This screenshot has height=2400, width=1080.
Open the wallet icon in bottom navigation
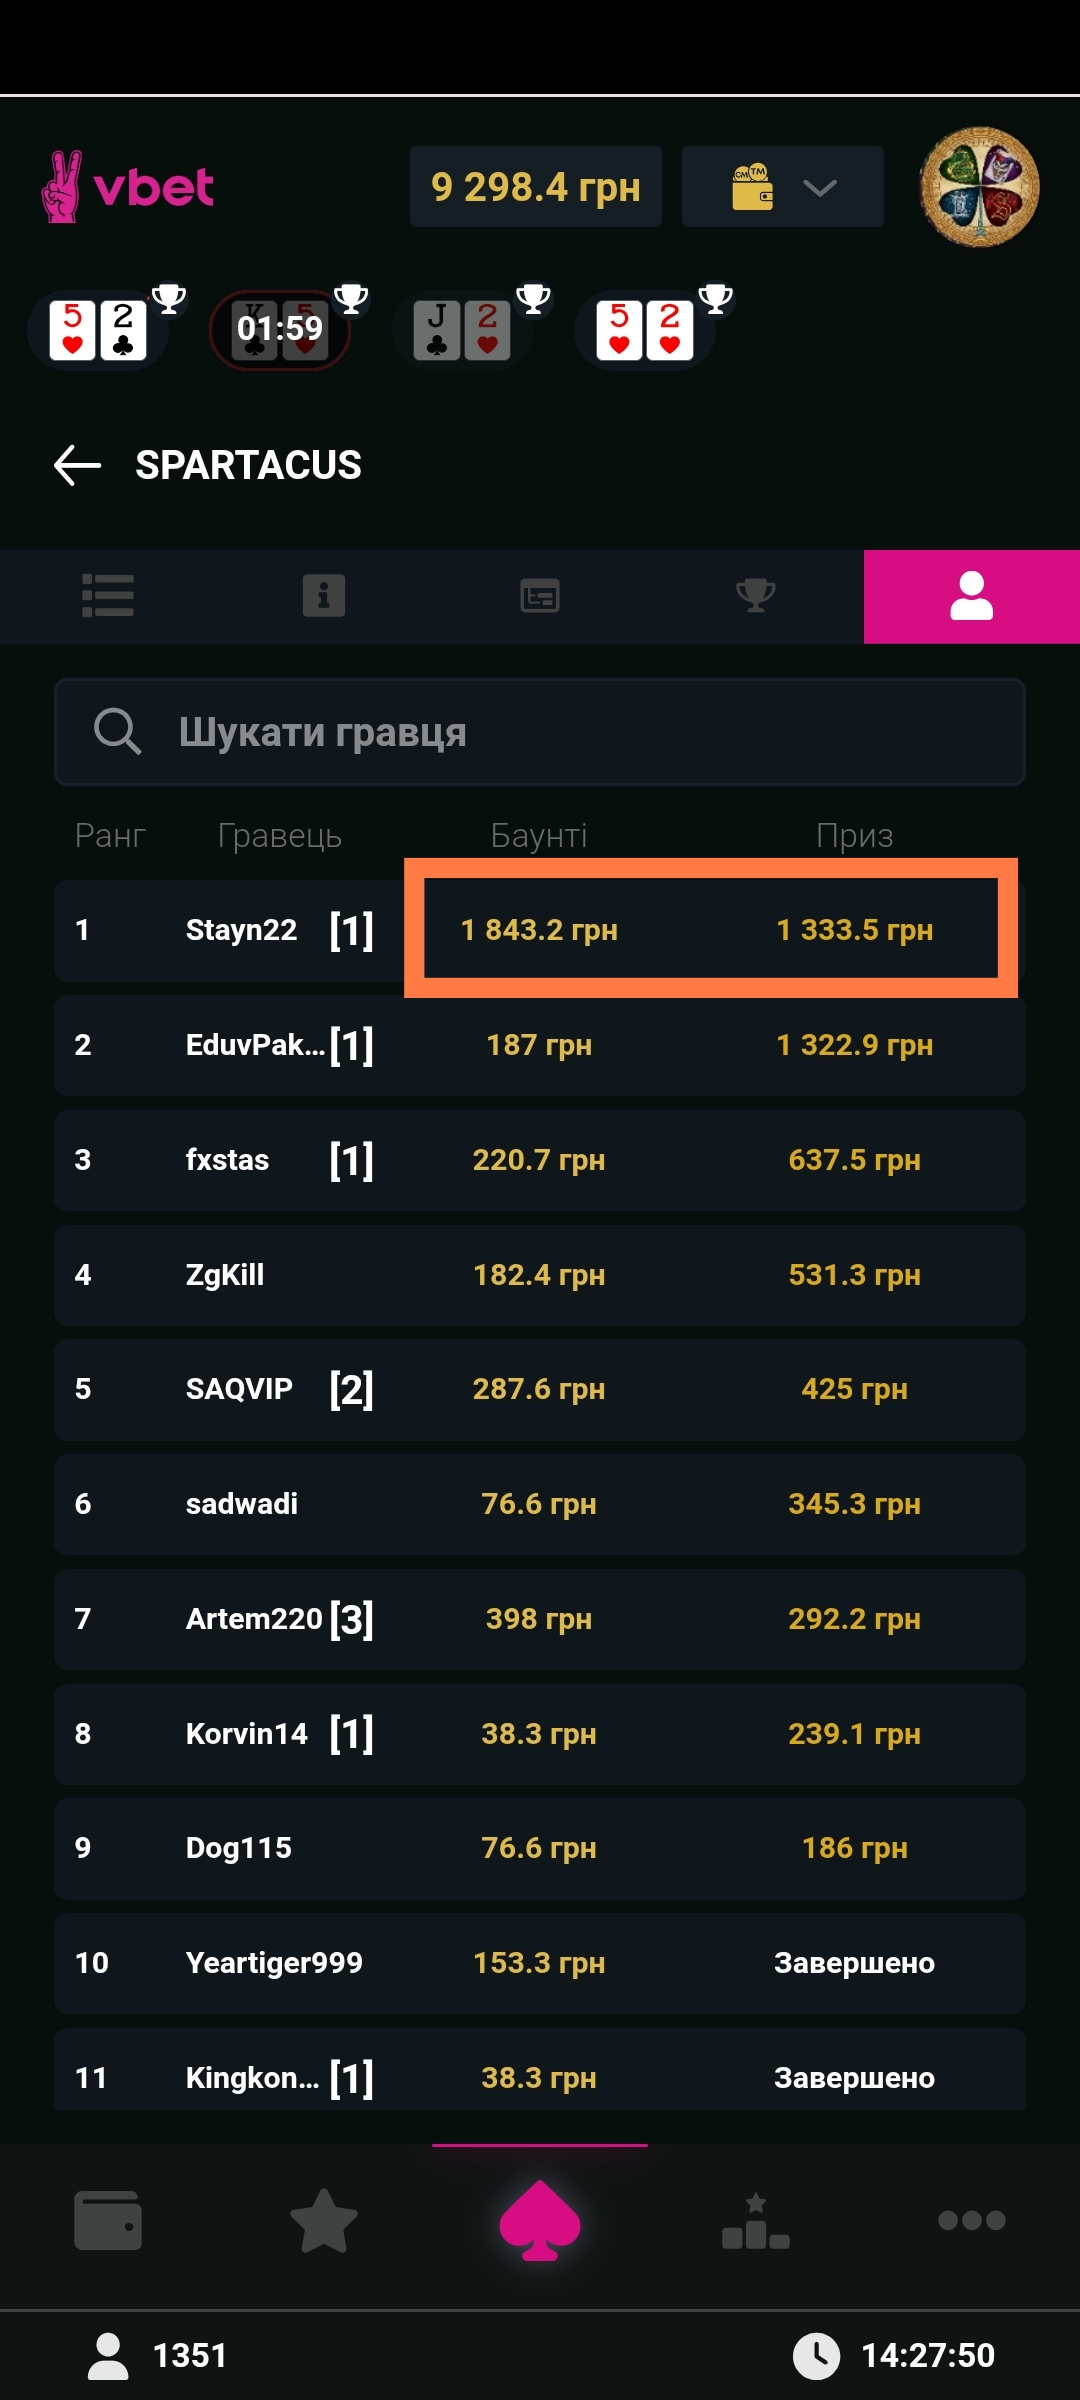108,2221
